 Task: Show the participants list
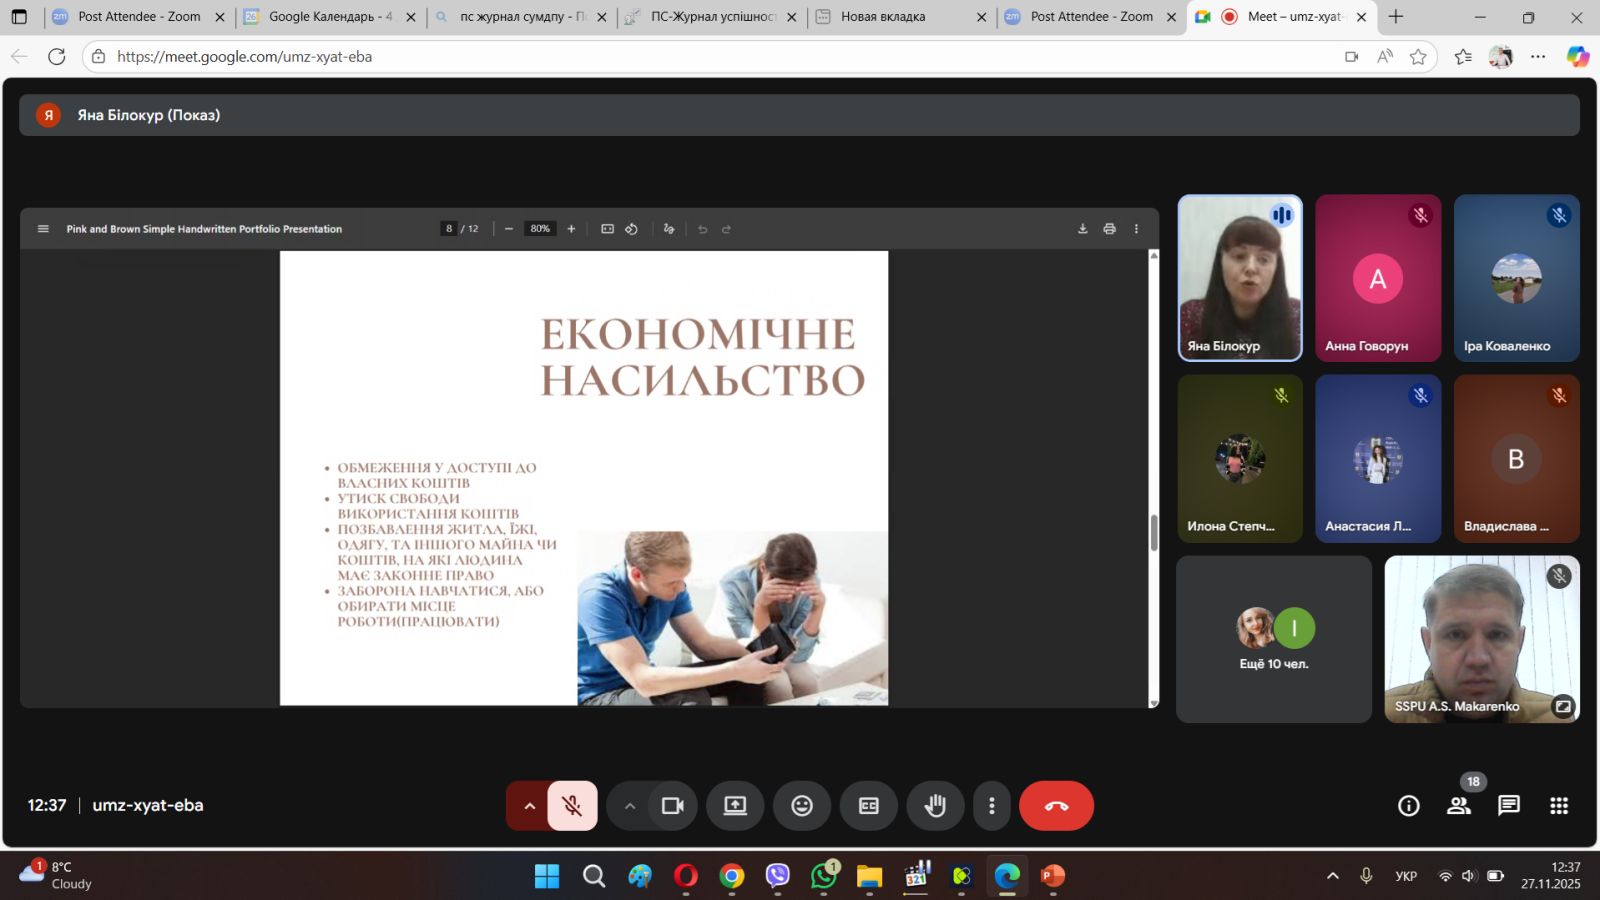1459,806
